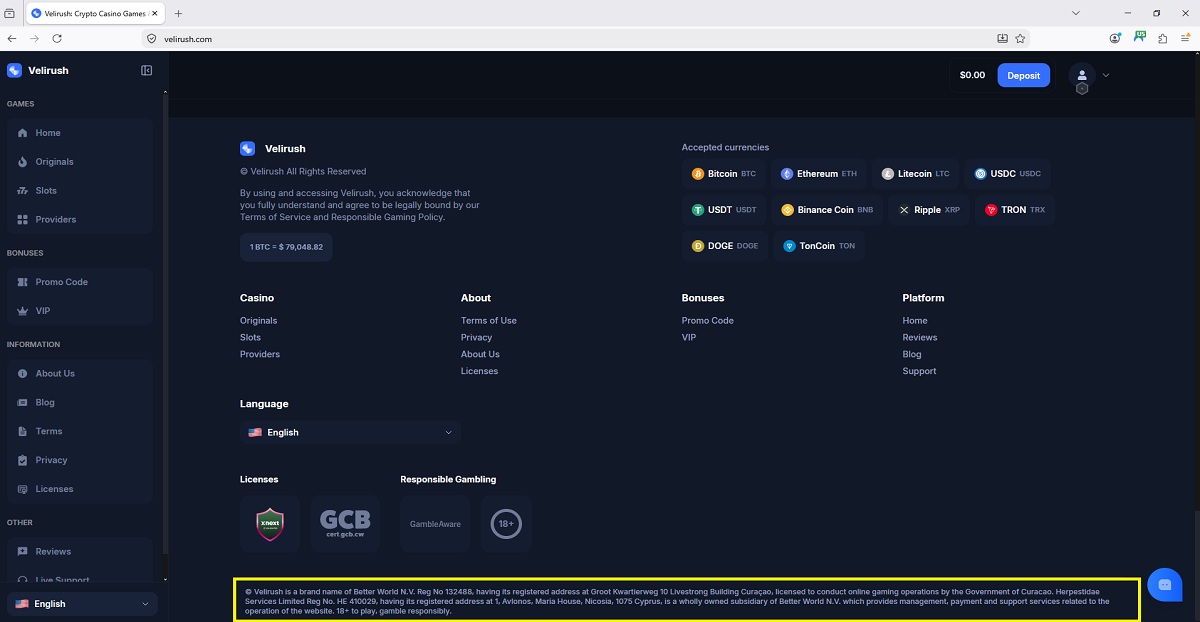This screenshot has height=622, width=1200.
Task: Click the About Us info icon in sidebar
Action: (23, 374)
